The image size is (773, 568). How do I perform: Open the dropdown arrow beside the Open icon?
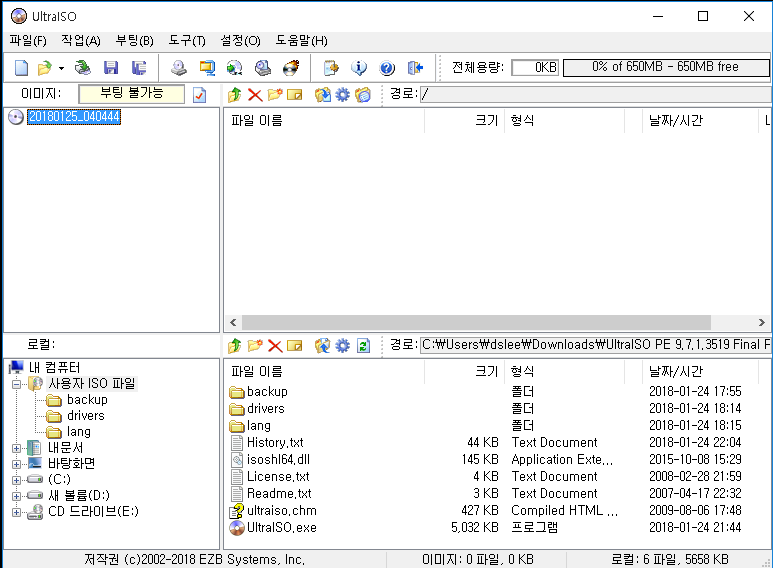[61, 68]
